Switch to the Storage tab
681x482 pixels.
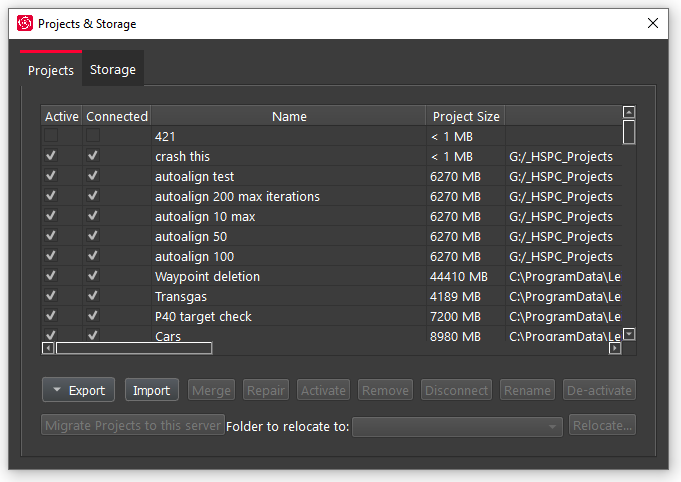click(x=113, y=70)
